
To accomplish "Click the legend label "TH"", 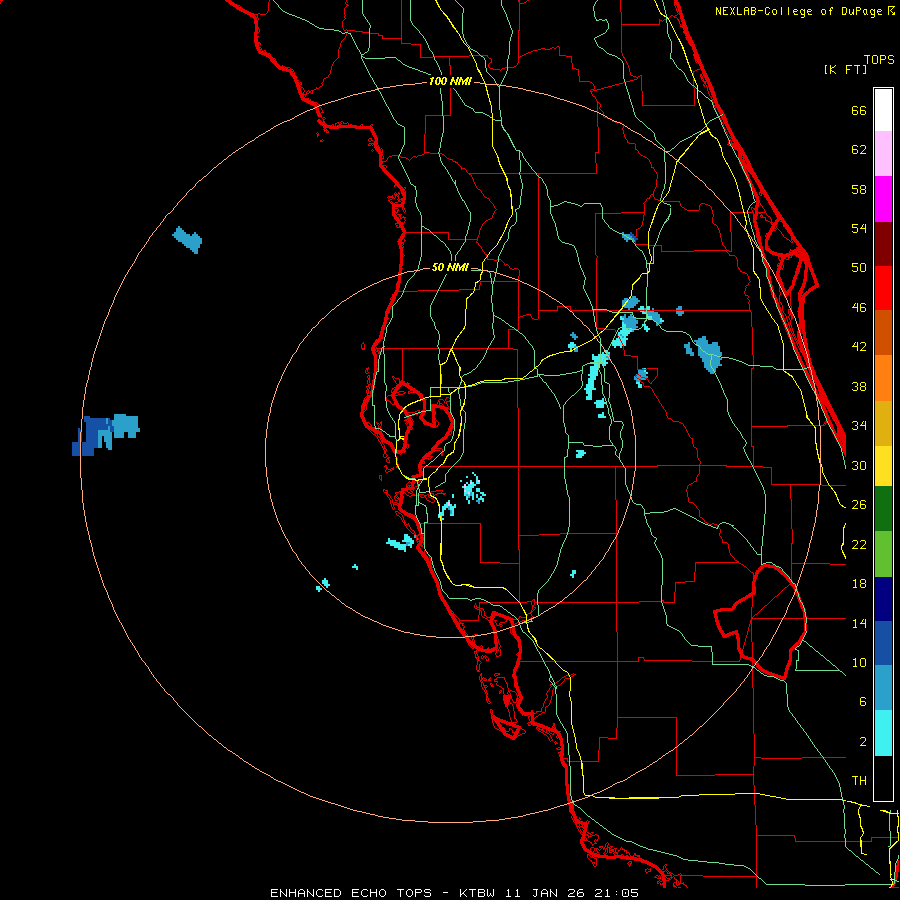I will tap(859, 781).
